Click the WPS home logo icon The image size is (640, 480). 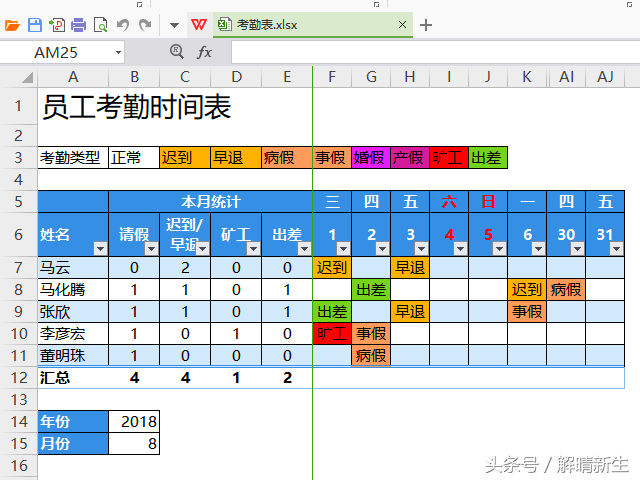(x=199, y=25)
